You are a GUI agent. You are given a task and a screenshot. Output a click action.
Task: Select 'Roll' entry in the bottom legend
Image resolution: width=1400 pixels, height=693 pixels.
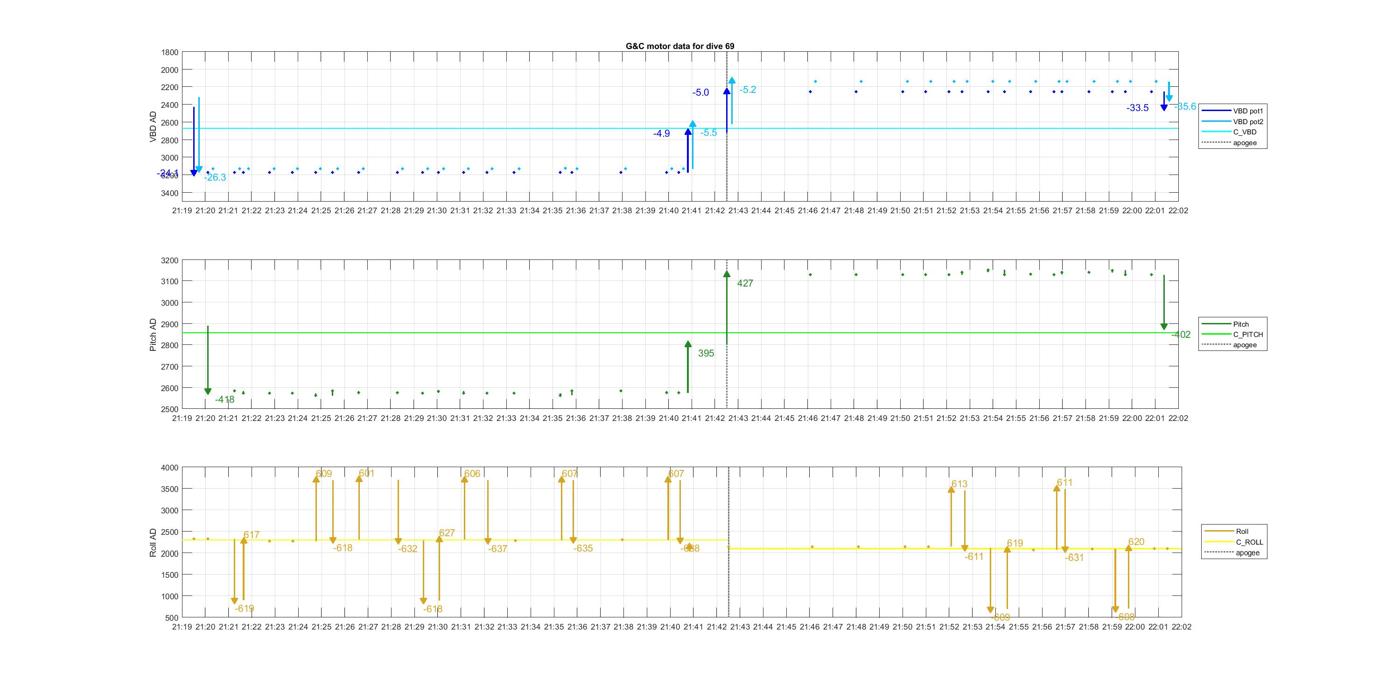(1243, 531)
